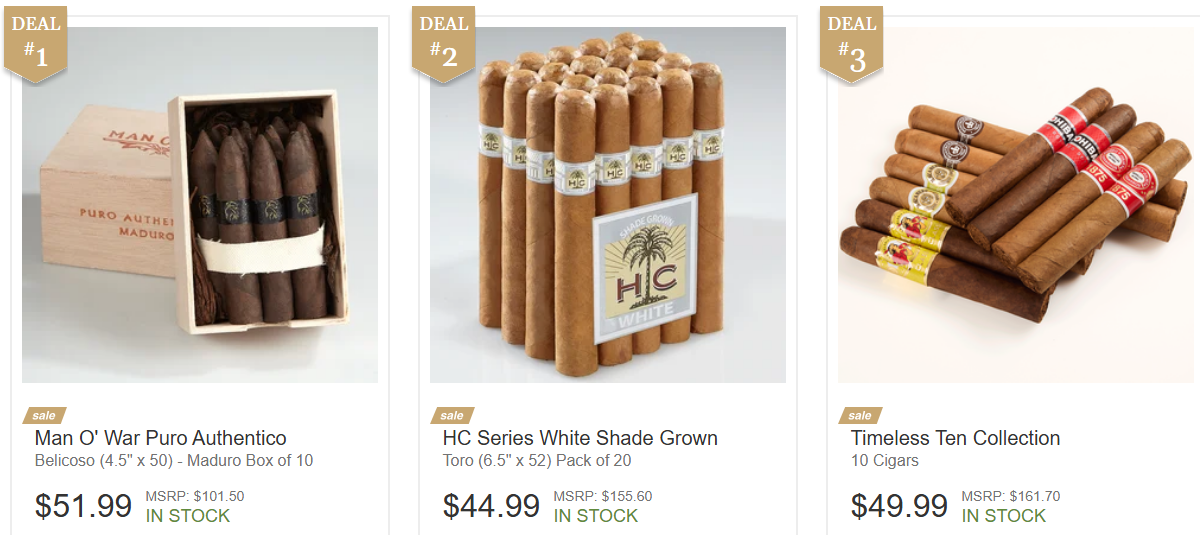1200x535 pixels.
Task: Click the sale tag above Man O' War
Action: click(x=44, y=415)
